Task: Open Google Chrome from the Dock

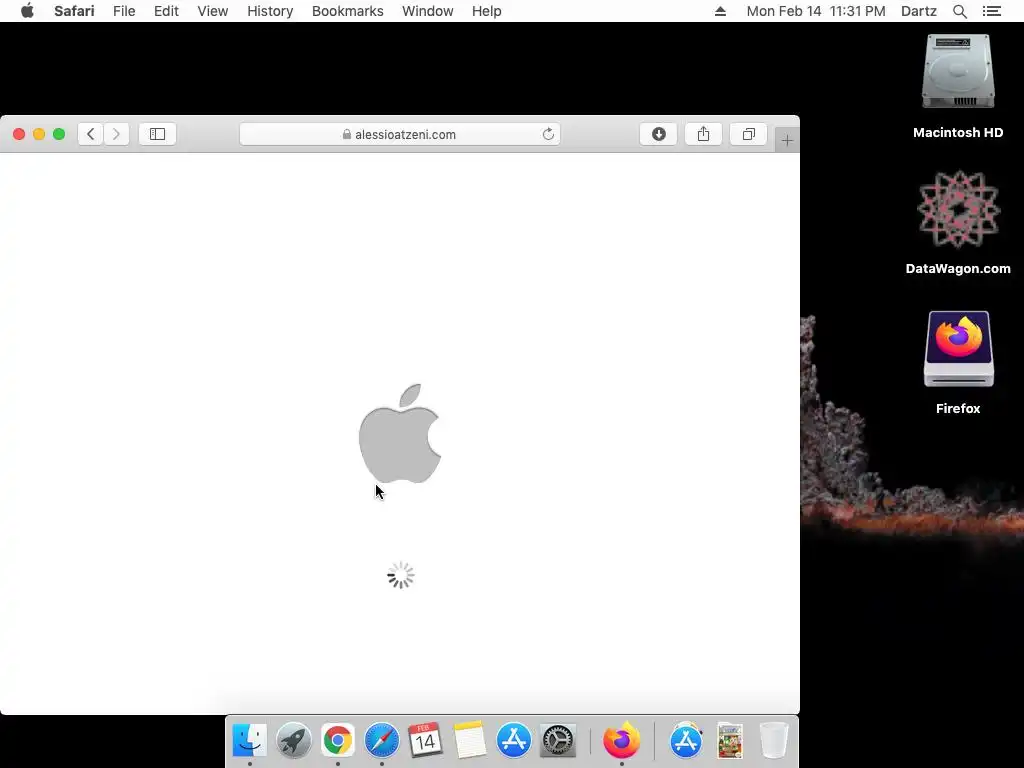Action: pos(338,741)
